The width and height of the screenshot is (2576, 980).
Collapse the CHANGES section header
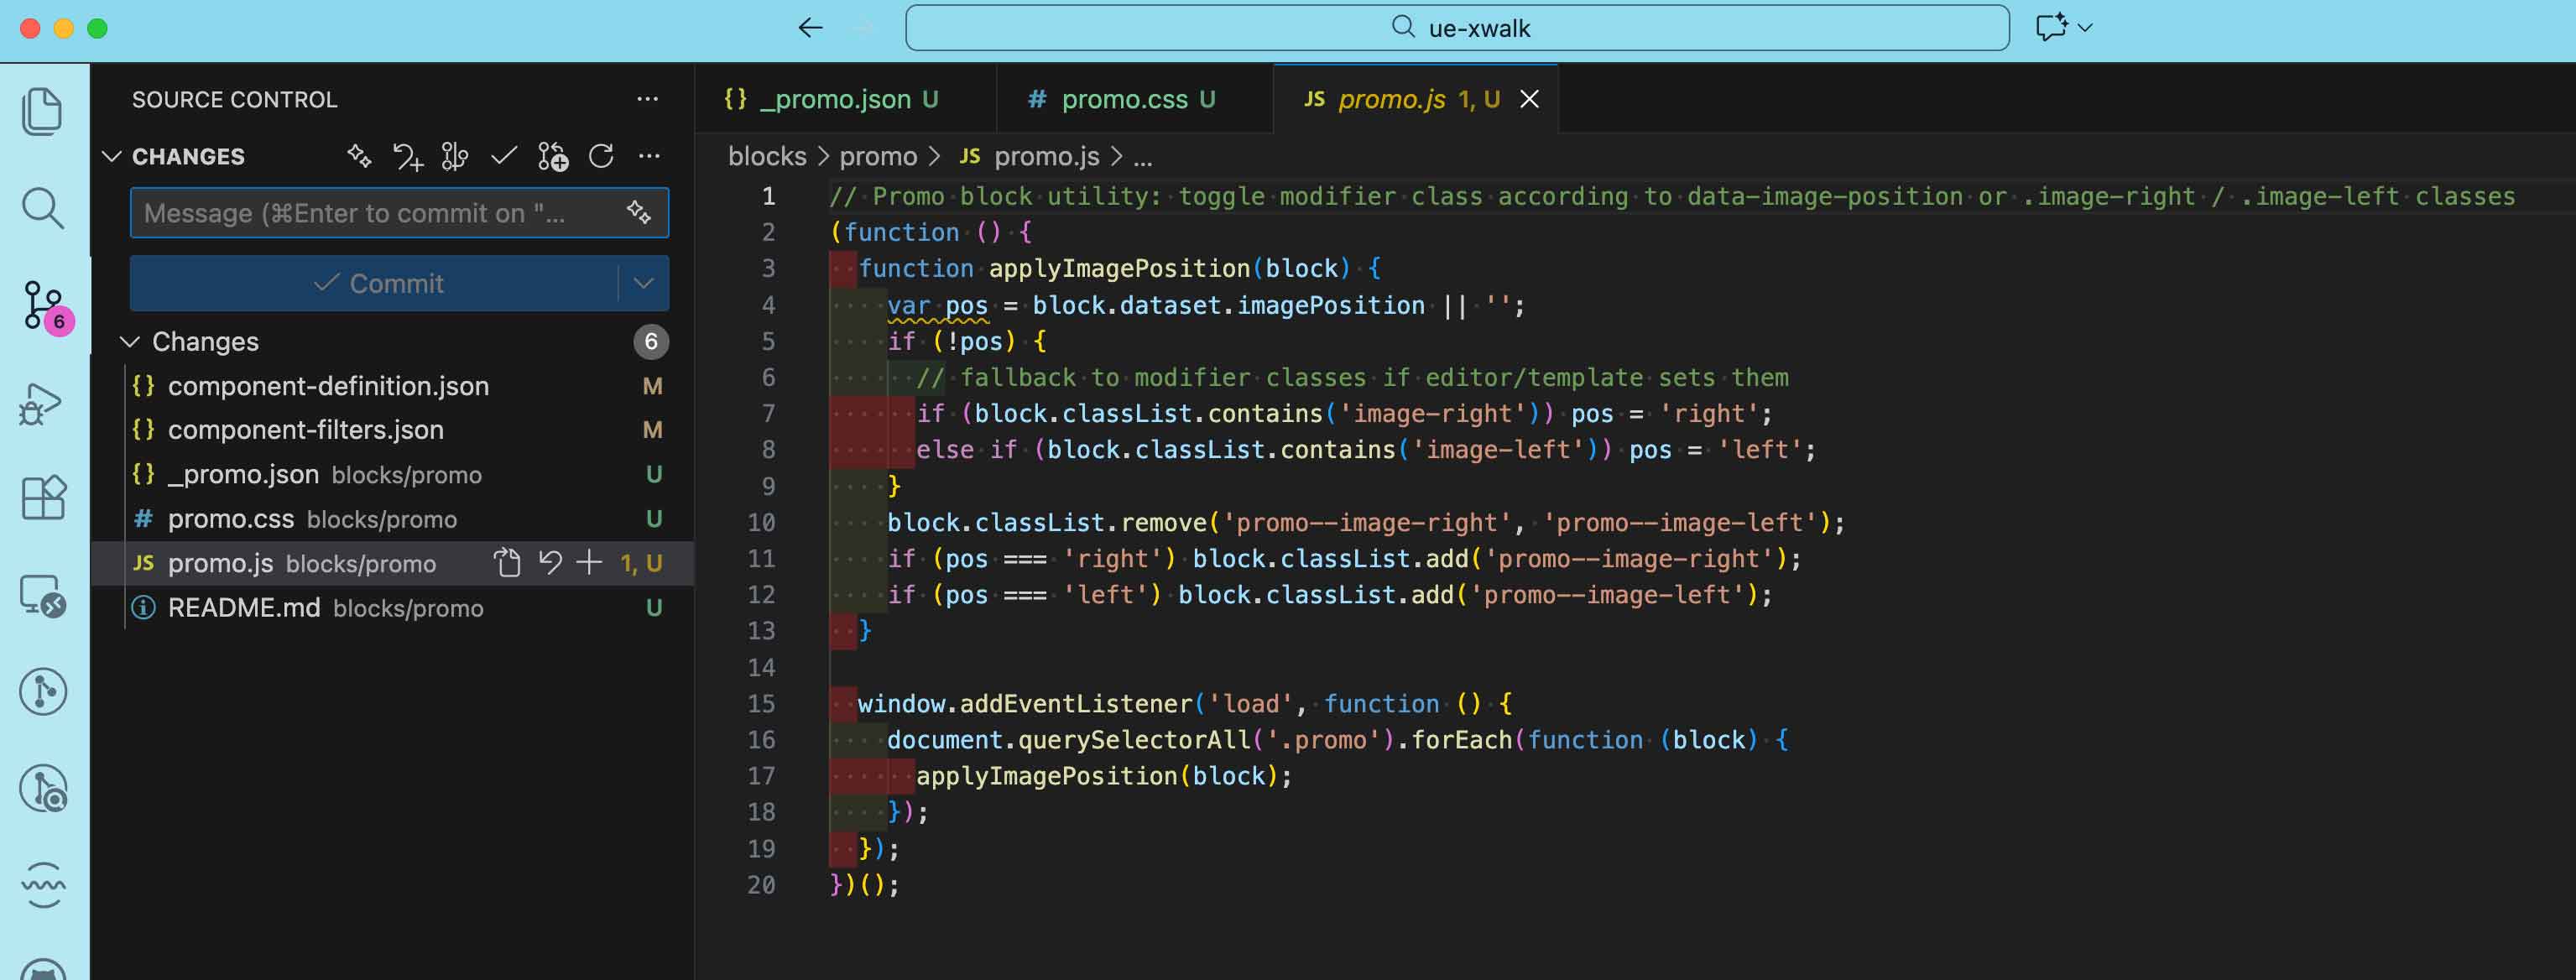(115, 156)
